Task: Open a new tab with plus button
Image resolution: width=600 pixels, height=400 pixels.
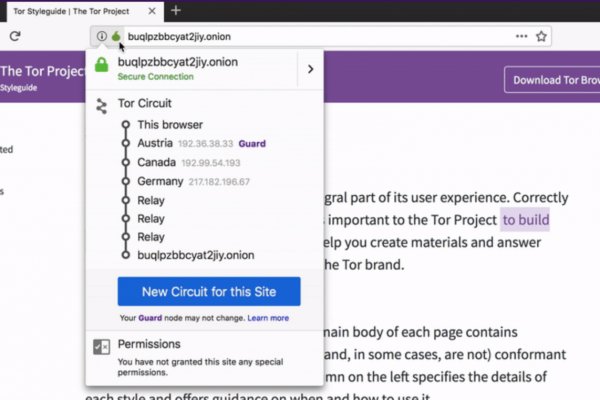Action: tap(176, 10)
